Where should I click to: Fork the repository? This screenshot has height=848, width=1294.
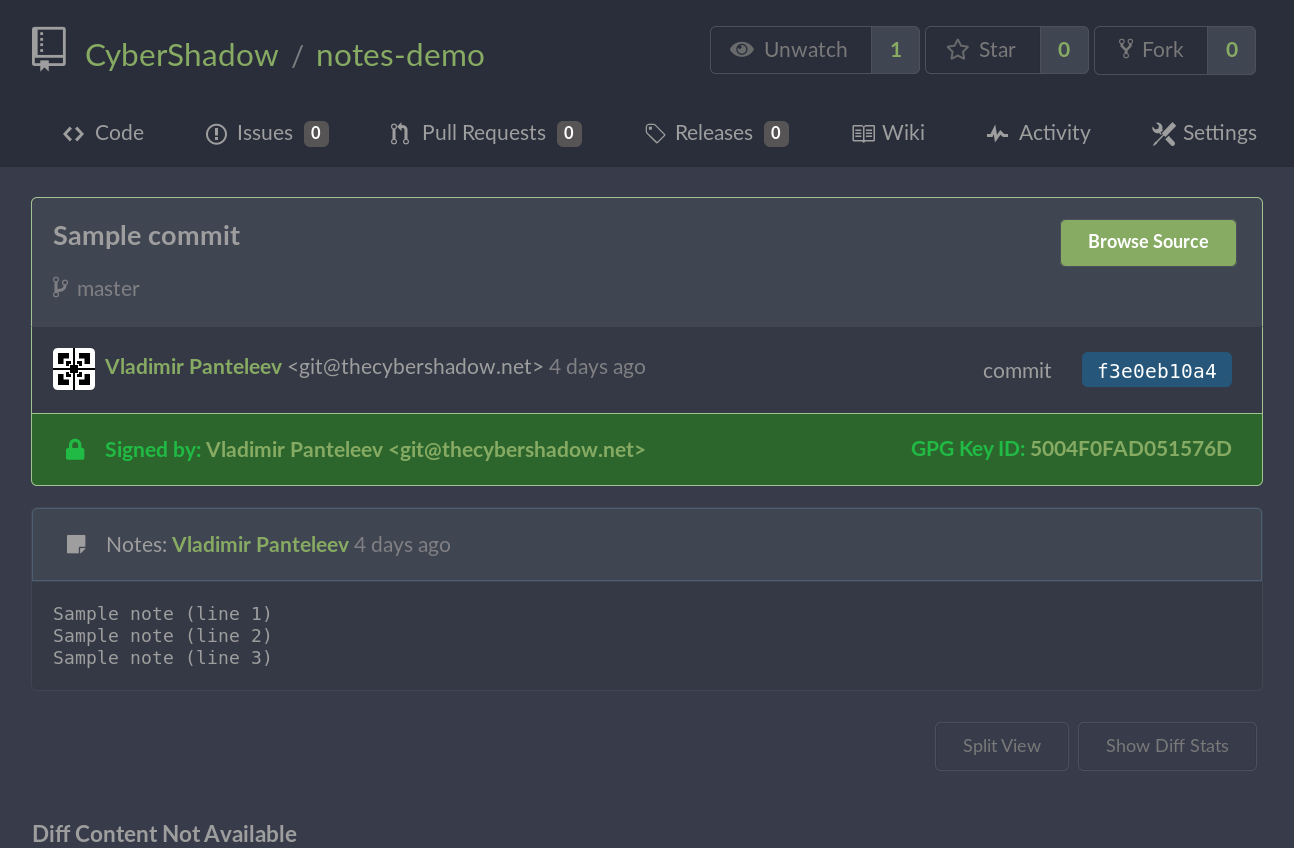1151,50
